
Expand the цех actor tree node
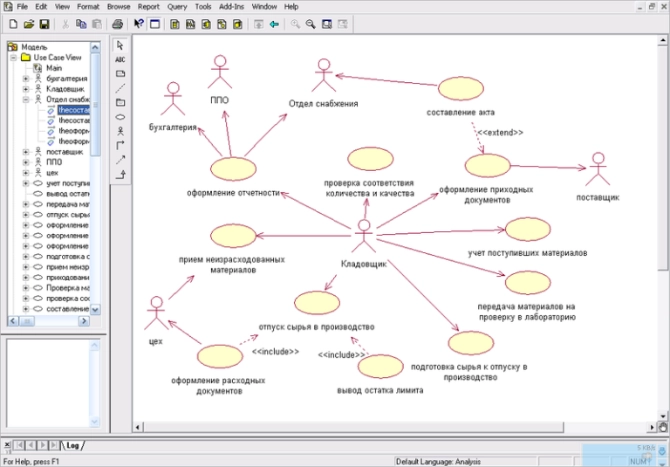tap(26, 173)
